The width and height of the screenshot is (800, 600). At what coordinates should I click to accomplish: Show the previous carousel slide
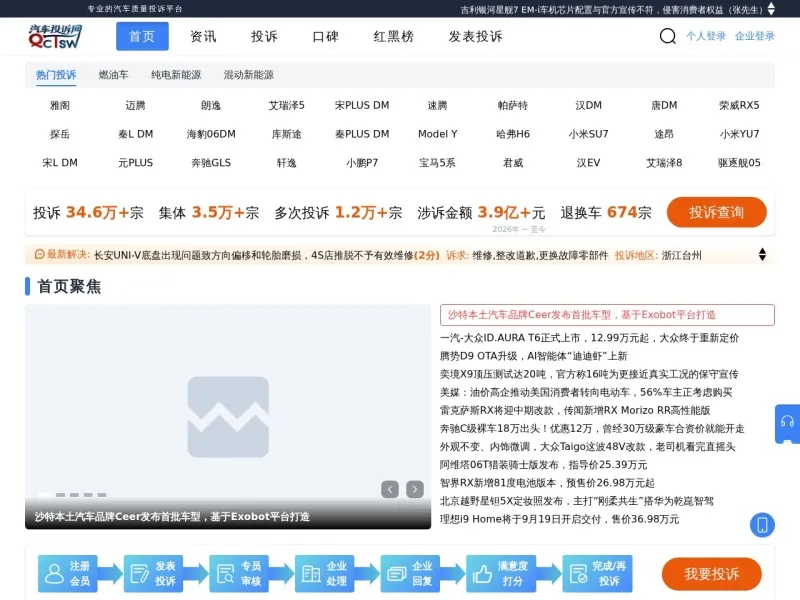390,489
